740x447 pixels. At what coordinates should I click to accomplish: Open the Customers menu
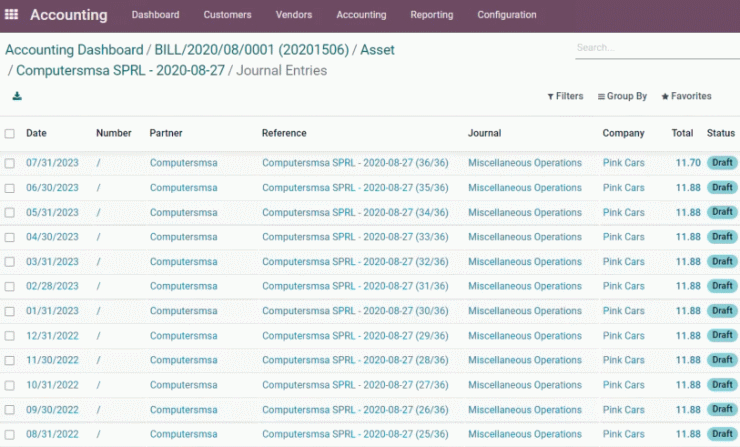tap(227, 15)
